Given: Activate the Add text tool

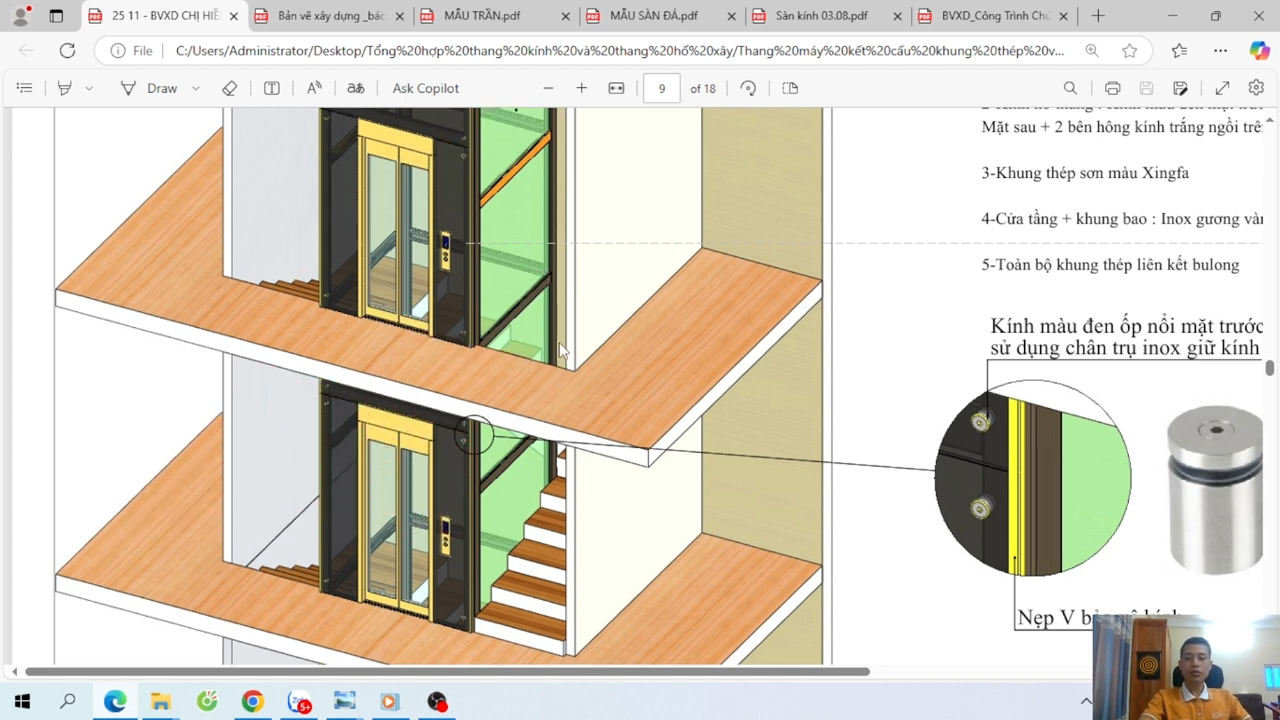Looking at the screenshot, I should pos(272,88).
